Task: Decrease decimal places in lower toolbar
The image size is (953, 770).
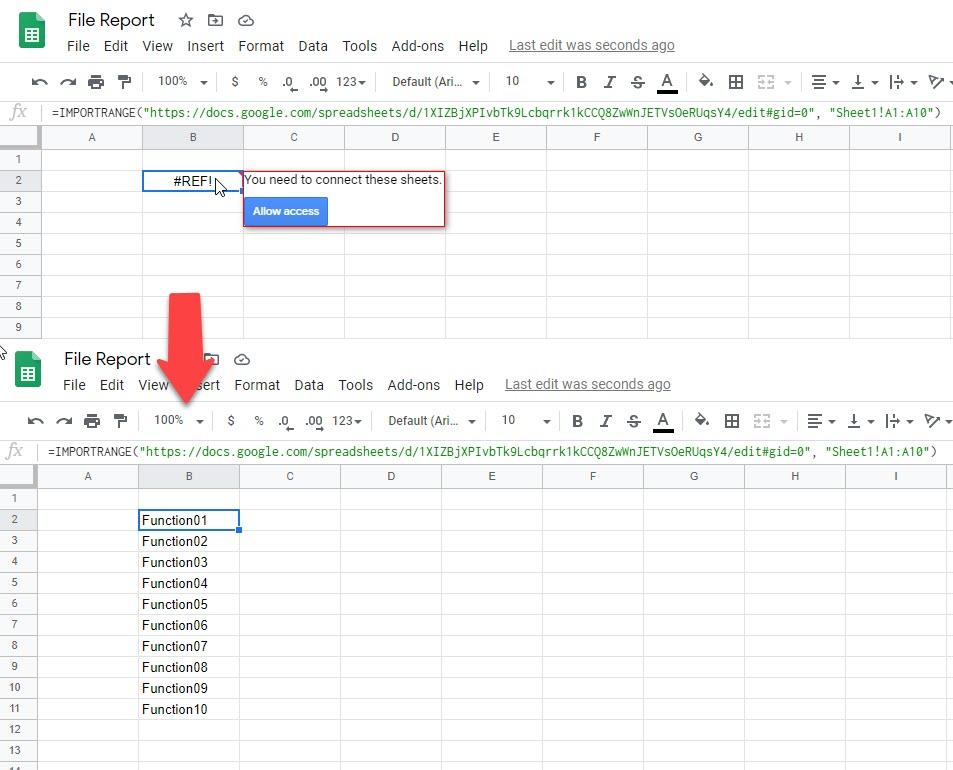Action: (286, 421)
